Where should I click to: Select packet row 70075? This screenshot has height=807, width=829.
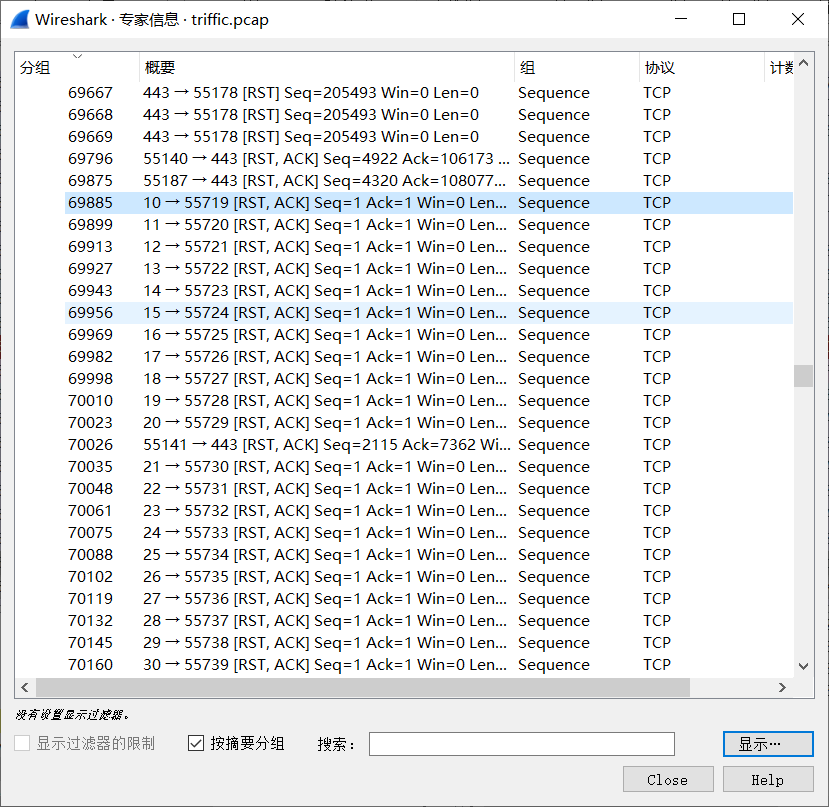point(429,533)
